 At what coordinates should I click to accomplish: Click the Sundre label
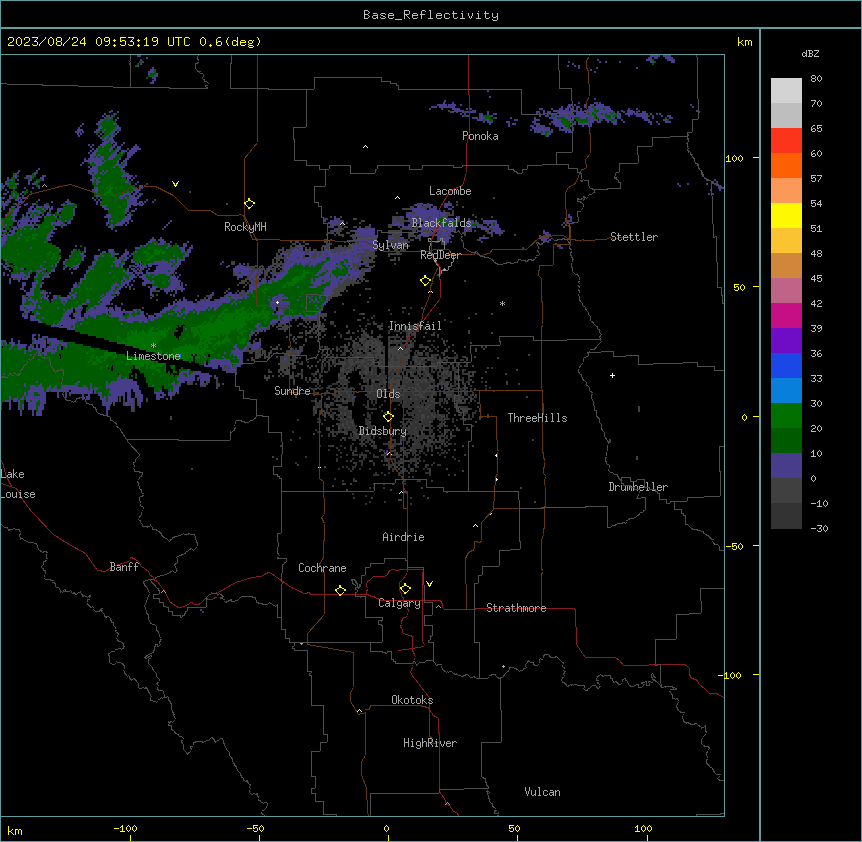tap(292, 391)
